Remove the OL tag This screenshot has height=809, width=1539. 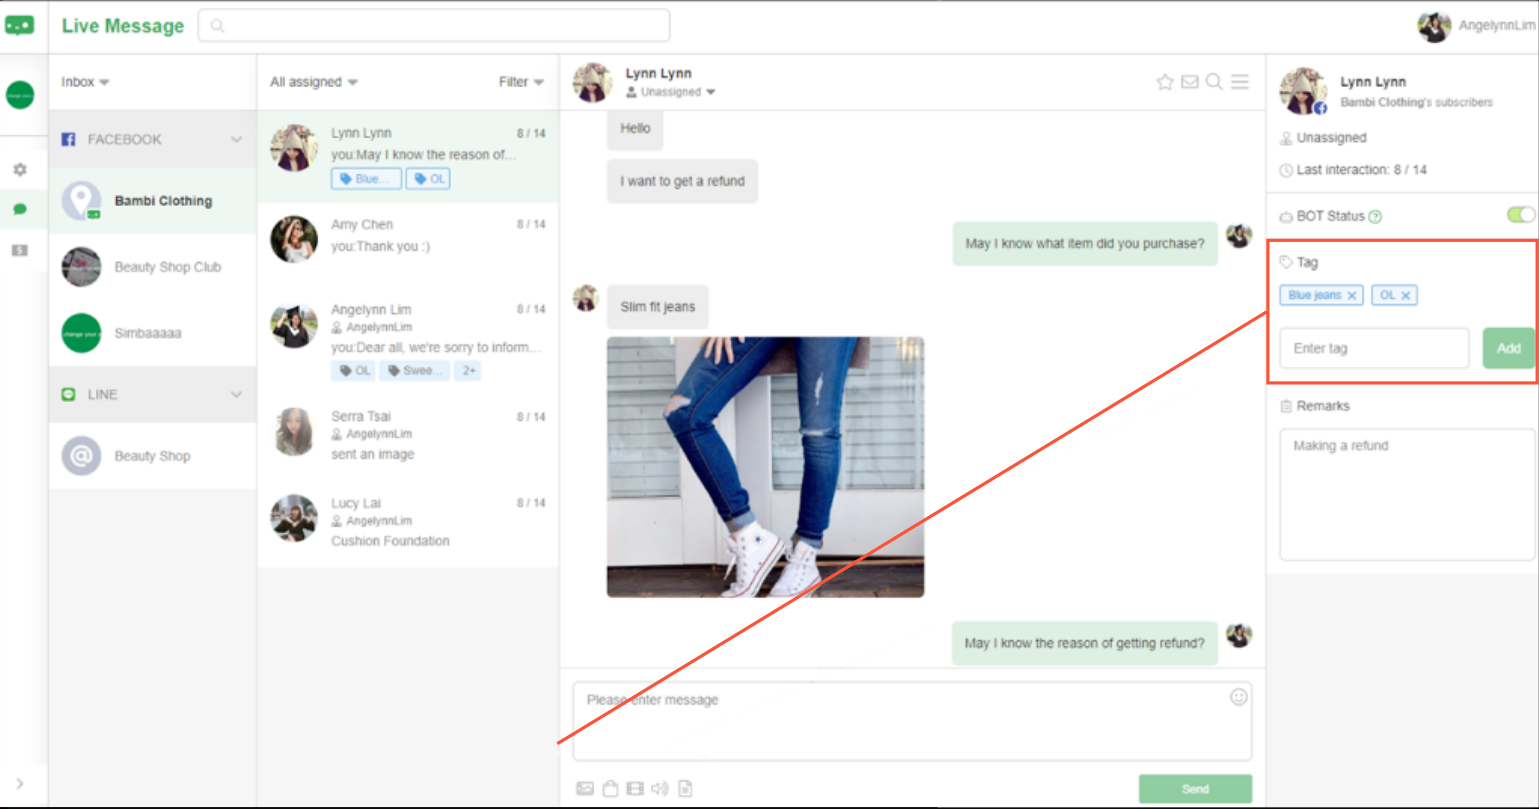[1405, 296]
